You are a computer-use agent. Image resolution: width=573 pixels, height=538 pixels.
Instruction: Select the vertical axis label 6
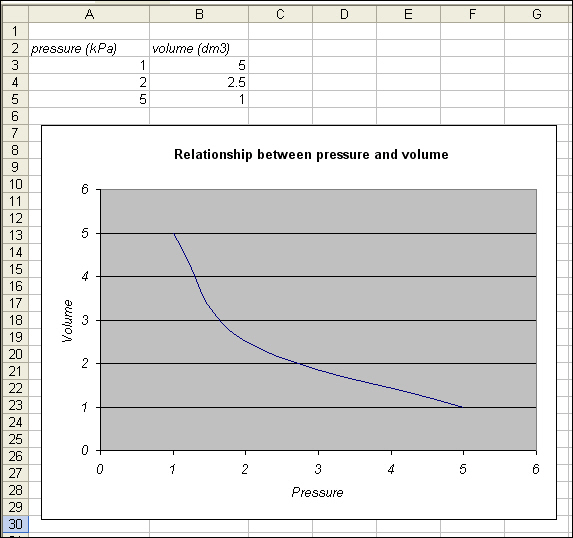click(x=85, y=189)
